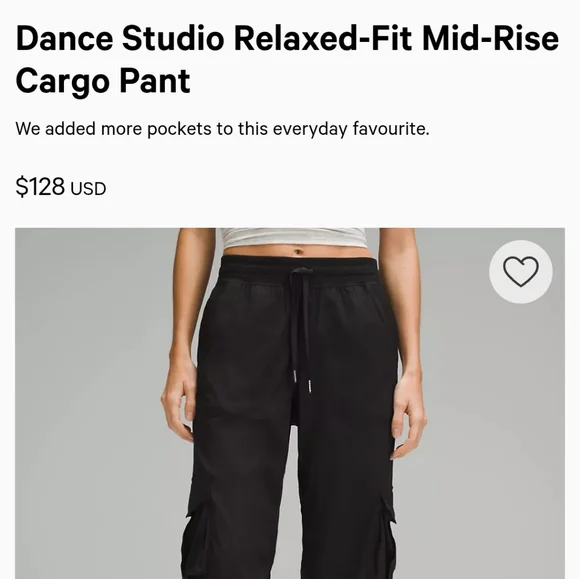The height and width of the screenshot is (579, 580).
Task: Click the USD currency label
Action: click(88, 189)
